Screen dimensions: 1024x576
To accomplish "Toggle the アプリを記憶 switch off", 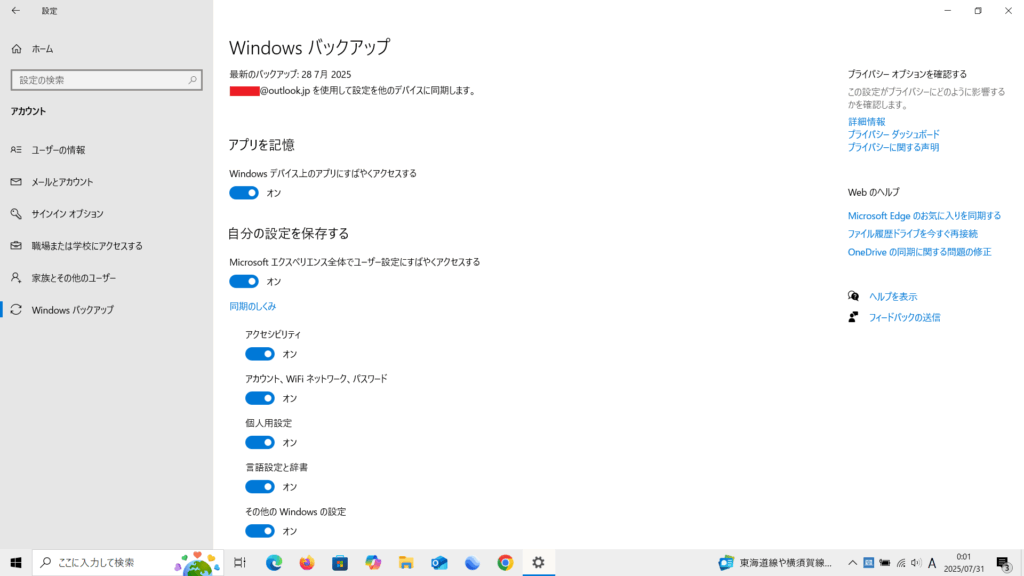I will tap(244, 193).
